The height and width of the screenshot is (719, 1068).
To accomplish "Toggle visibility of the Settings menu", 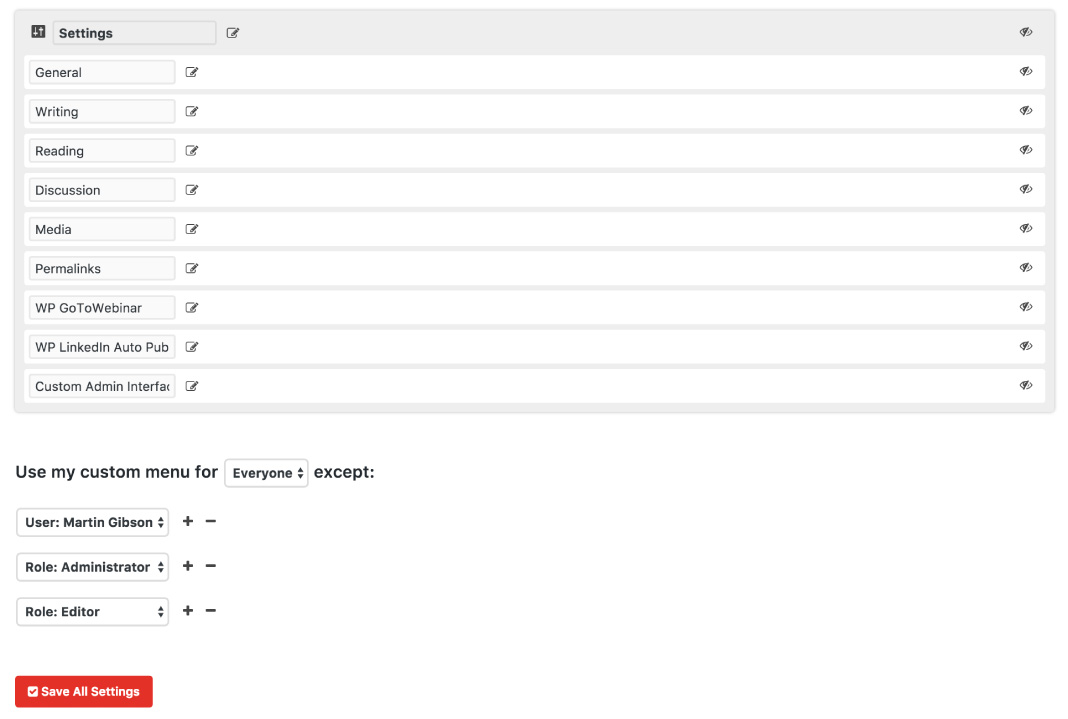I will pos(1026,32).
